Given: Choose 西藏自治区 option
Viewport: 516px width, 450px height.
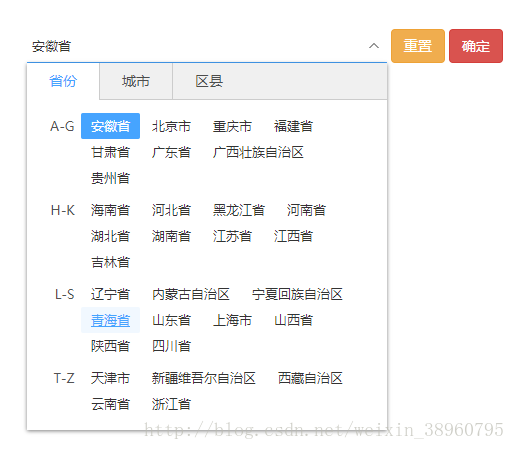Looking at the screenshot, I should (310, 378).
